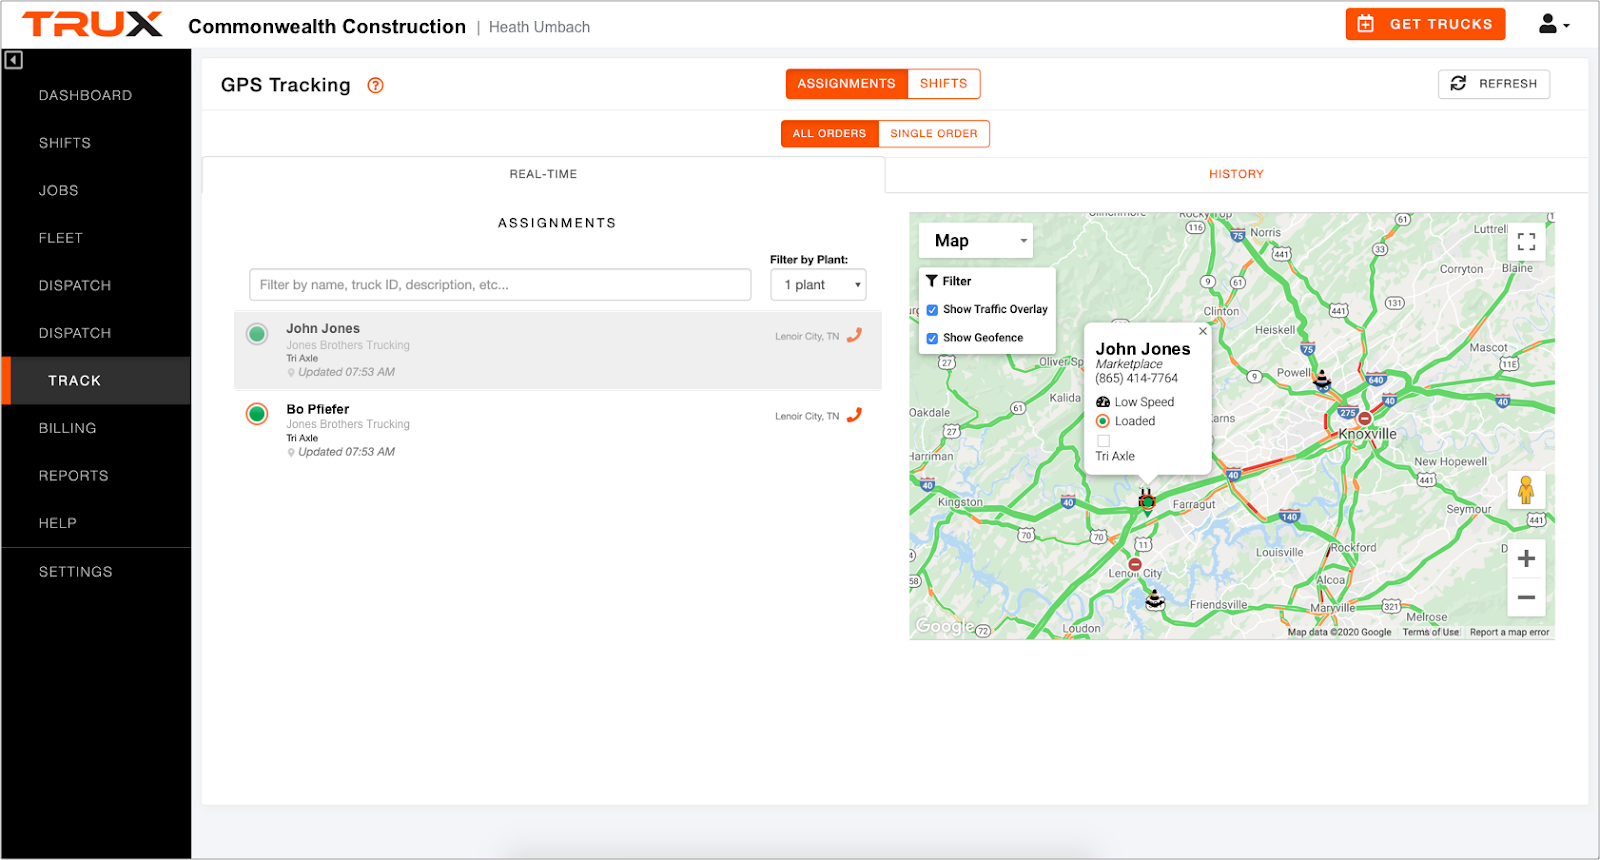The height and width of the screenshot is (860, 1600).
Task: Click the assignments filter text field
Action: 500,285
